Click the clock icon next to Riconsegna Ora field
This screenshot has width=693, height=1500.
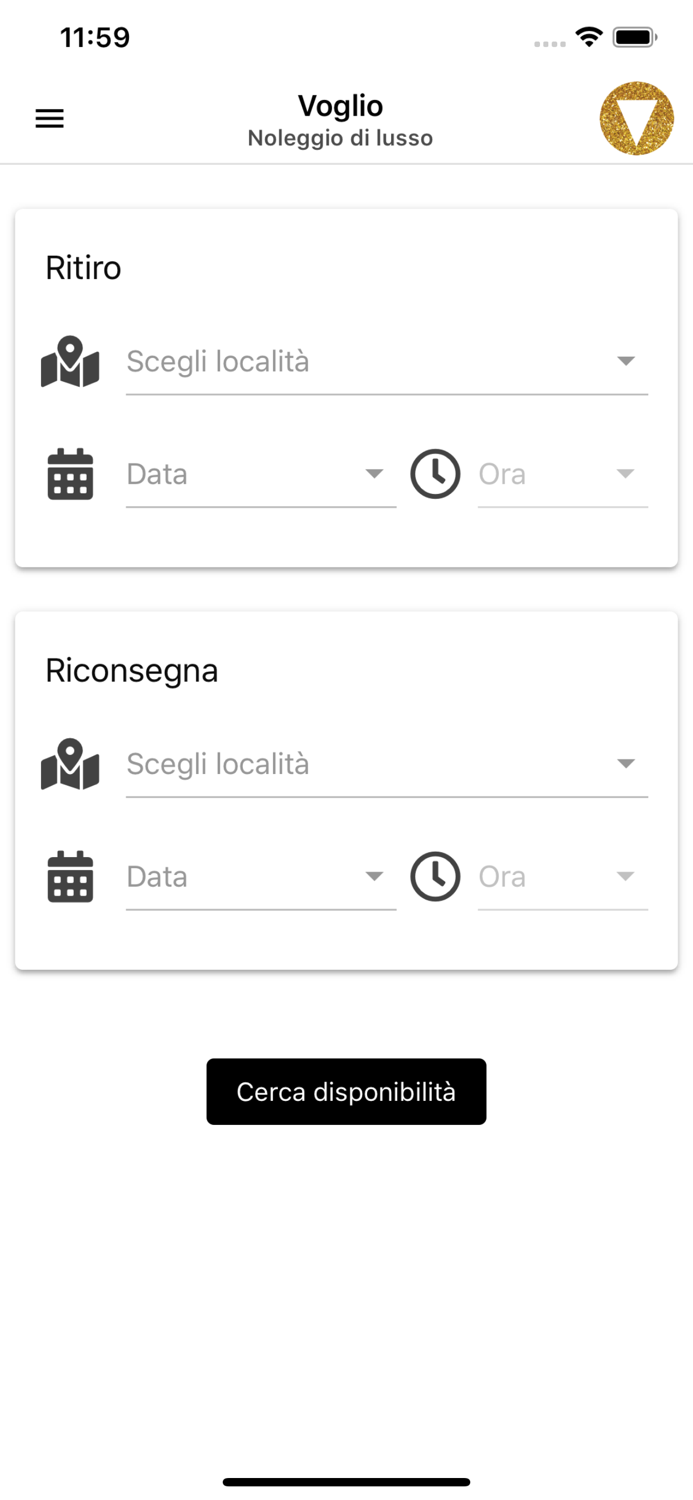point(435,877)
